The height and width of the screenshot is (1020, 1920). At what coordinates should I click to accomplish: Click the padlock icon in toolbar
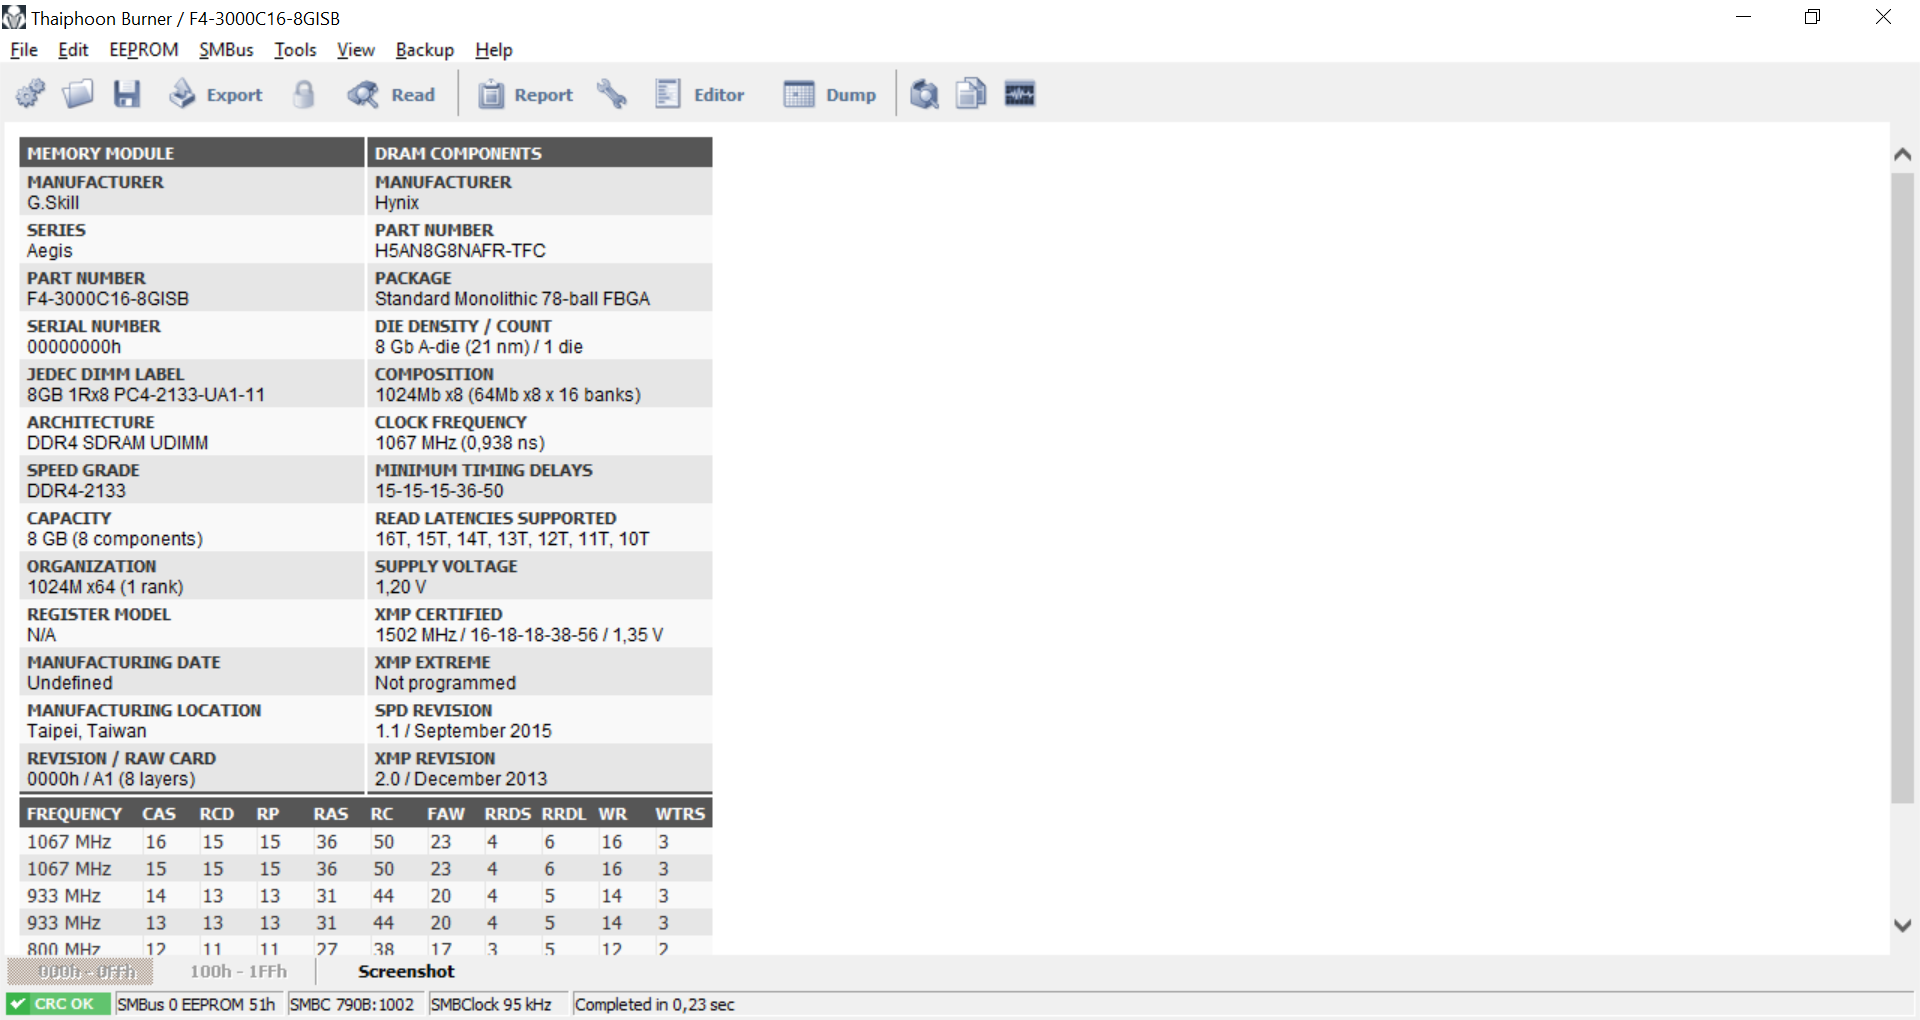tap(304, 95)
